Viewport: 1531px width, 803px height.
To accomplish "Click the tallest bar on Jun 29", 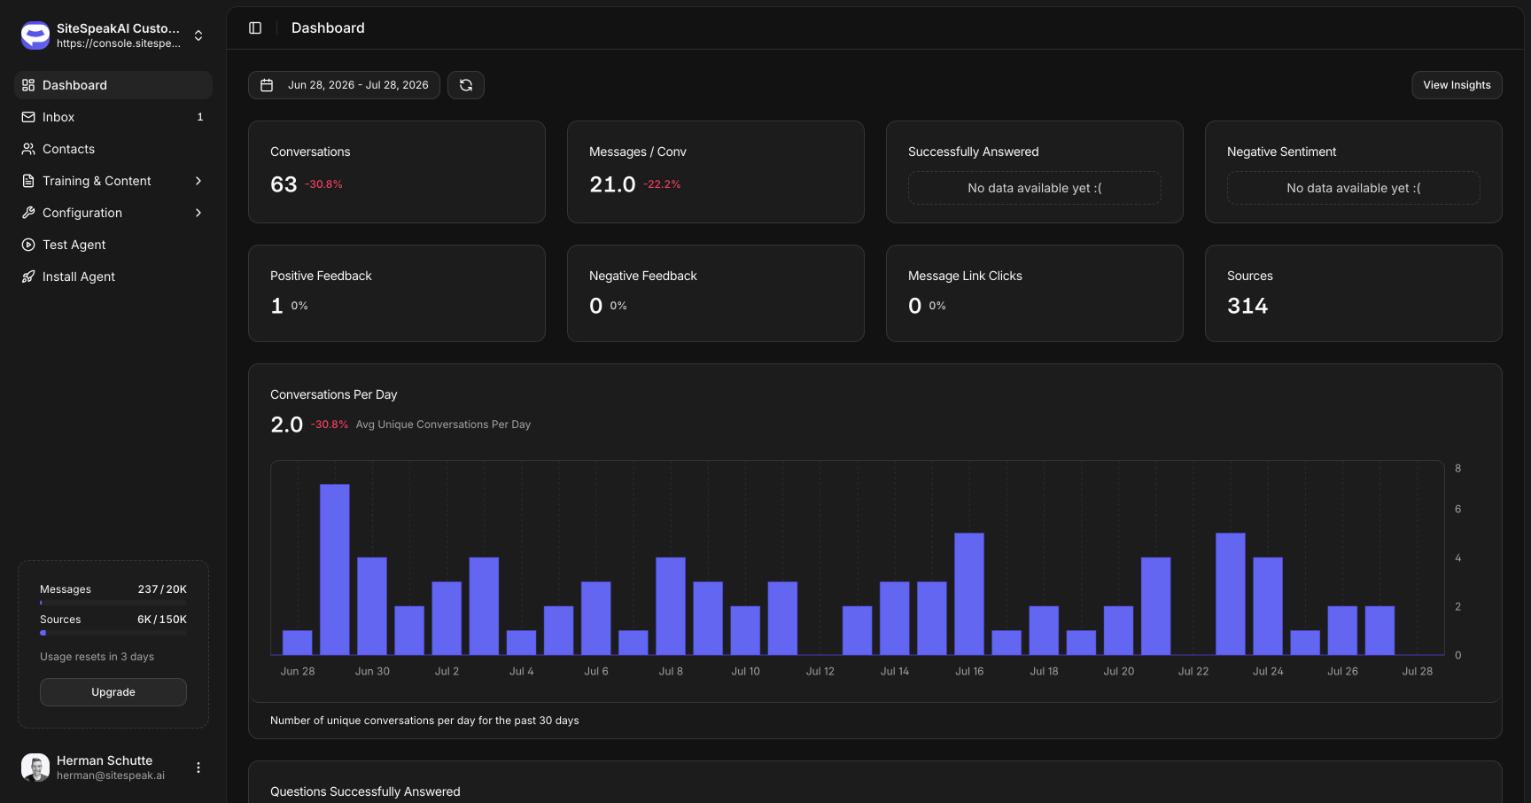I will [x=335, y=570].
